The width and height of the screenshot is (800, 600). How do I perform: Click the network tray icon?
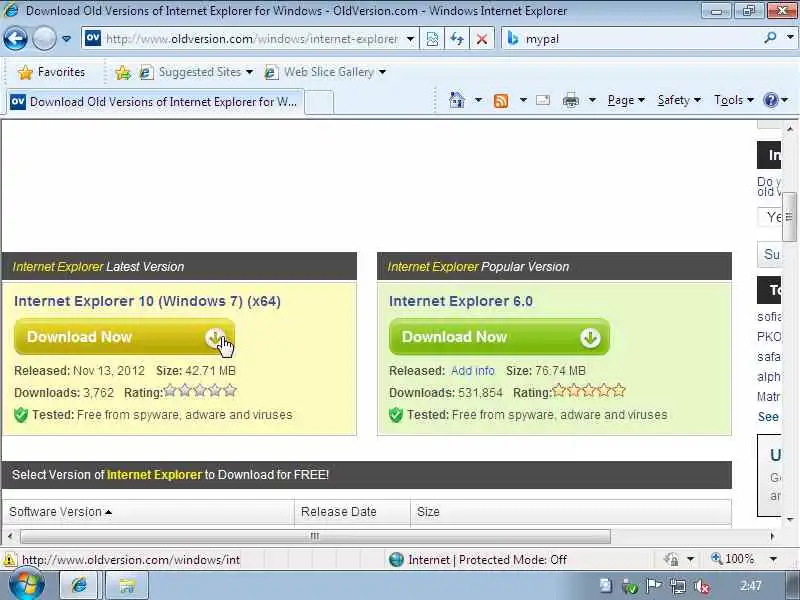click(x=678, y=587)
